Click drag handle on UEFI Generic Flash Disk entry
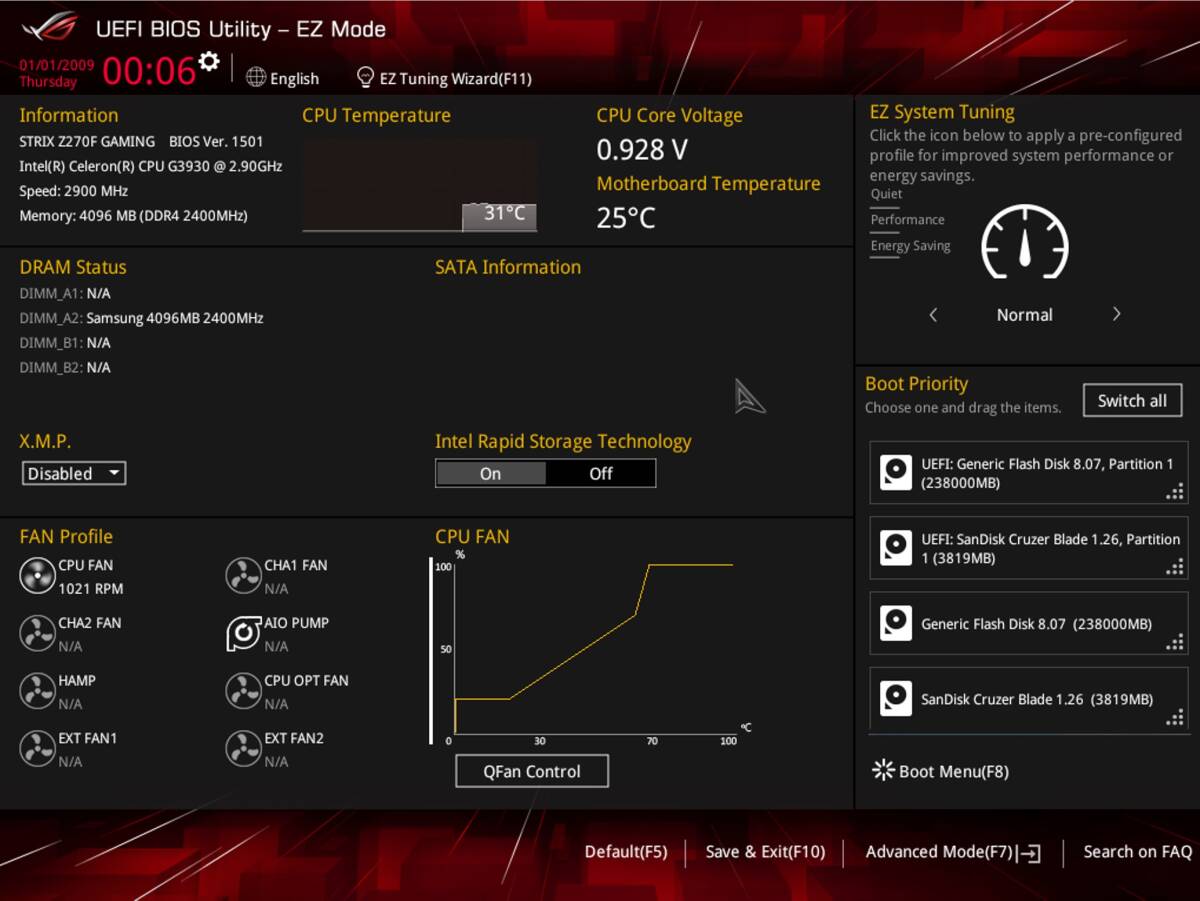The height and width of the screenshot is (901, 1200). pos(1175,492)
